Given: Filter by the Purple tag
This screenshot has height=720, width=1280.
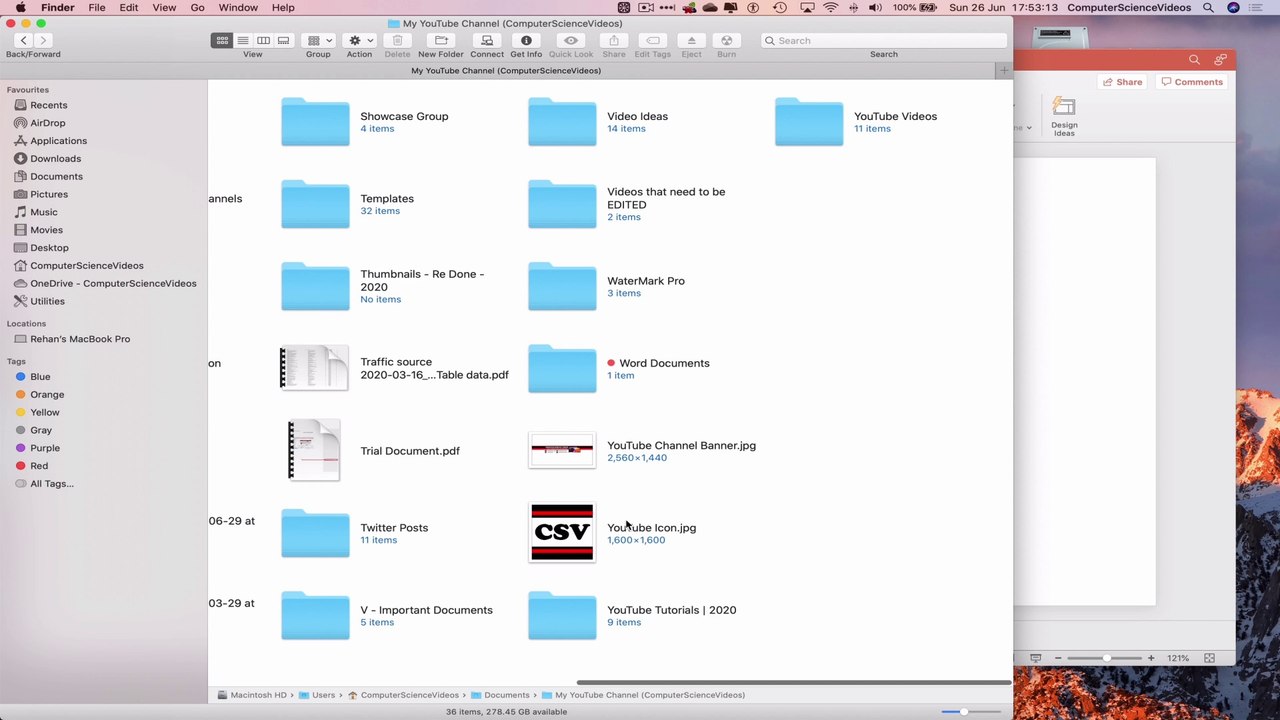Looking at the screenshot, I should pyautogui.click(x=45, y=448).
